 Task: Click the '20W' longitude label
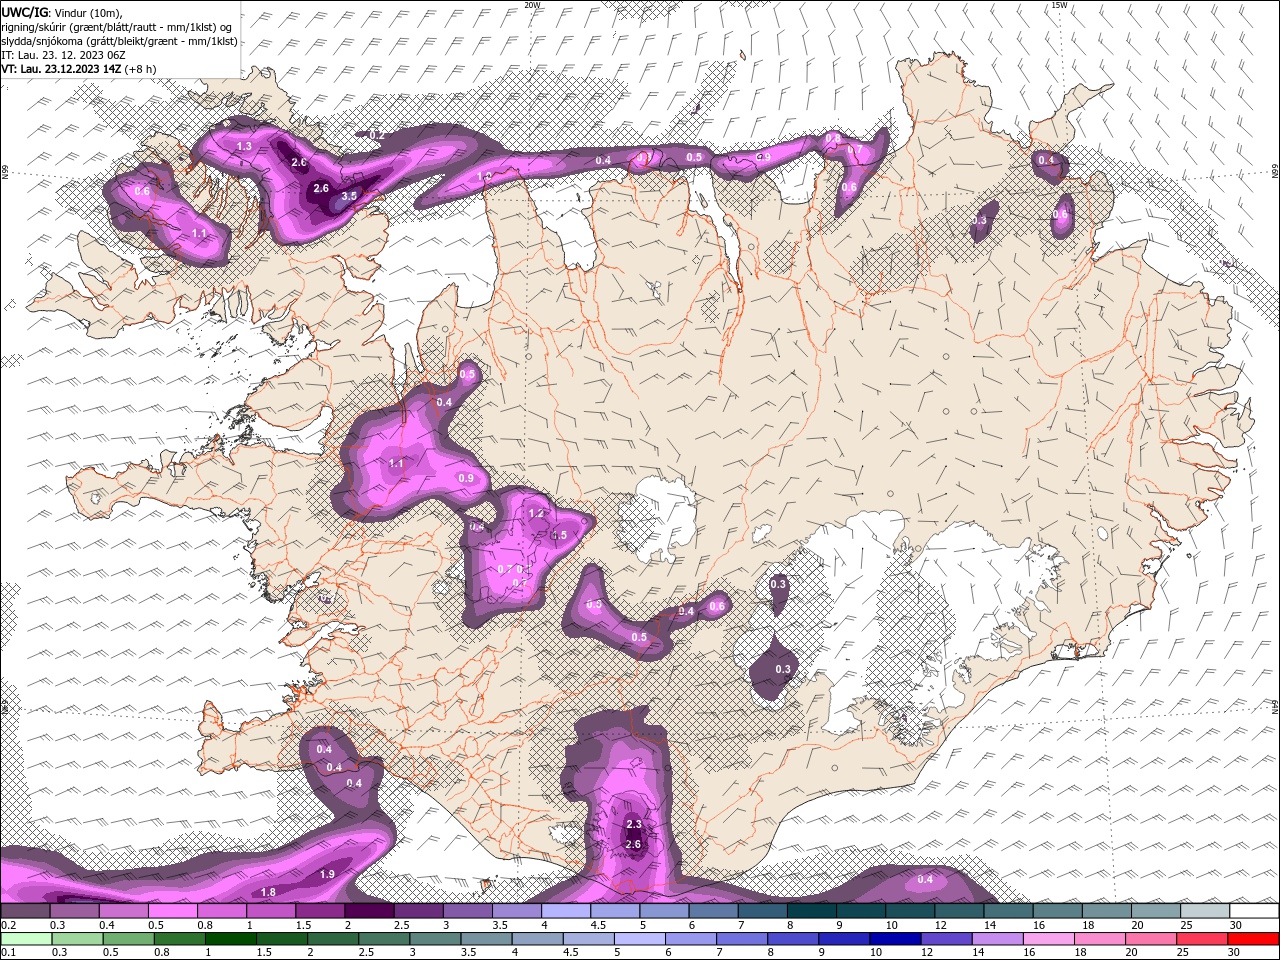532,5
